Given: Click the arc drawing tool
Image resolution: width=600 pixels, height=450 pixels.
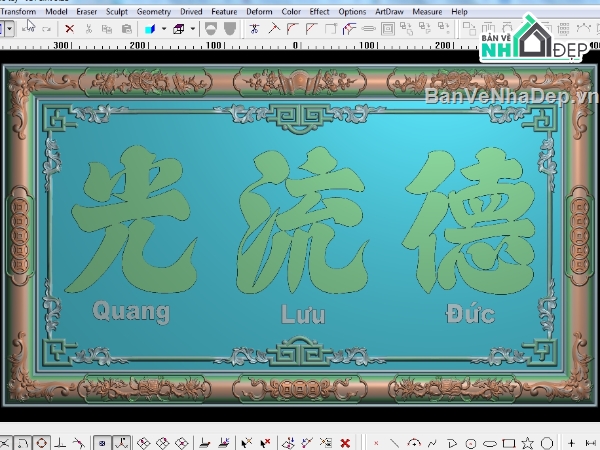Looking at the screenshot, I should pos(414,443).
